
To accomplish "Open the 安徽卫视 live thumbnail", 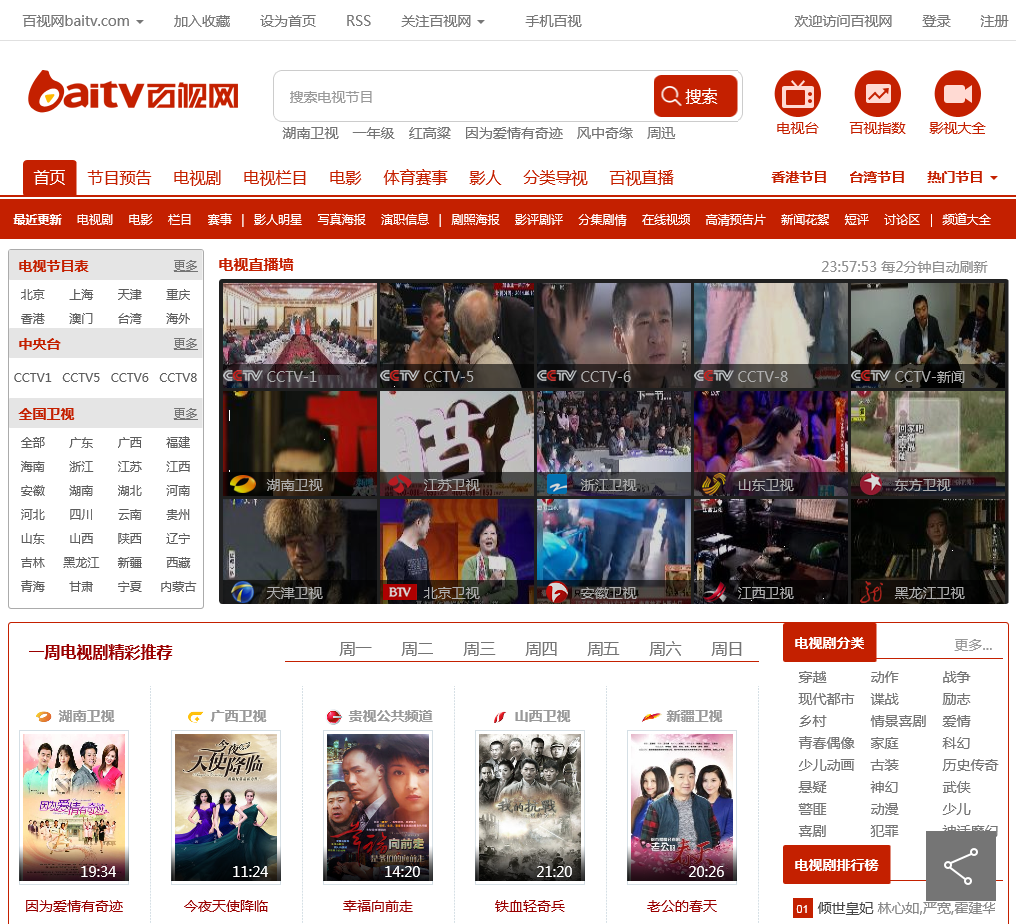I will point(614,551).
